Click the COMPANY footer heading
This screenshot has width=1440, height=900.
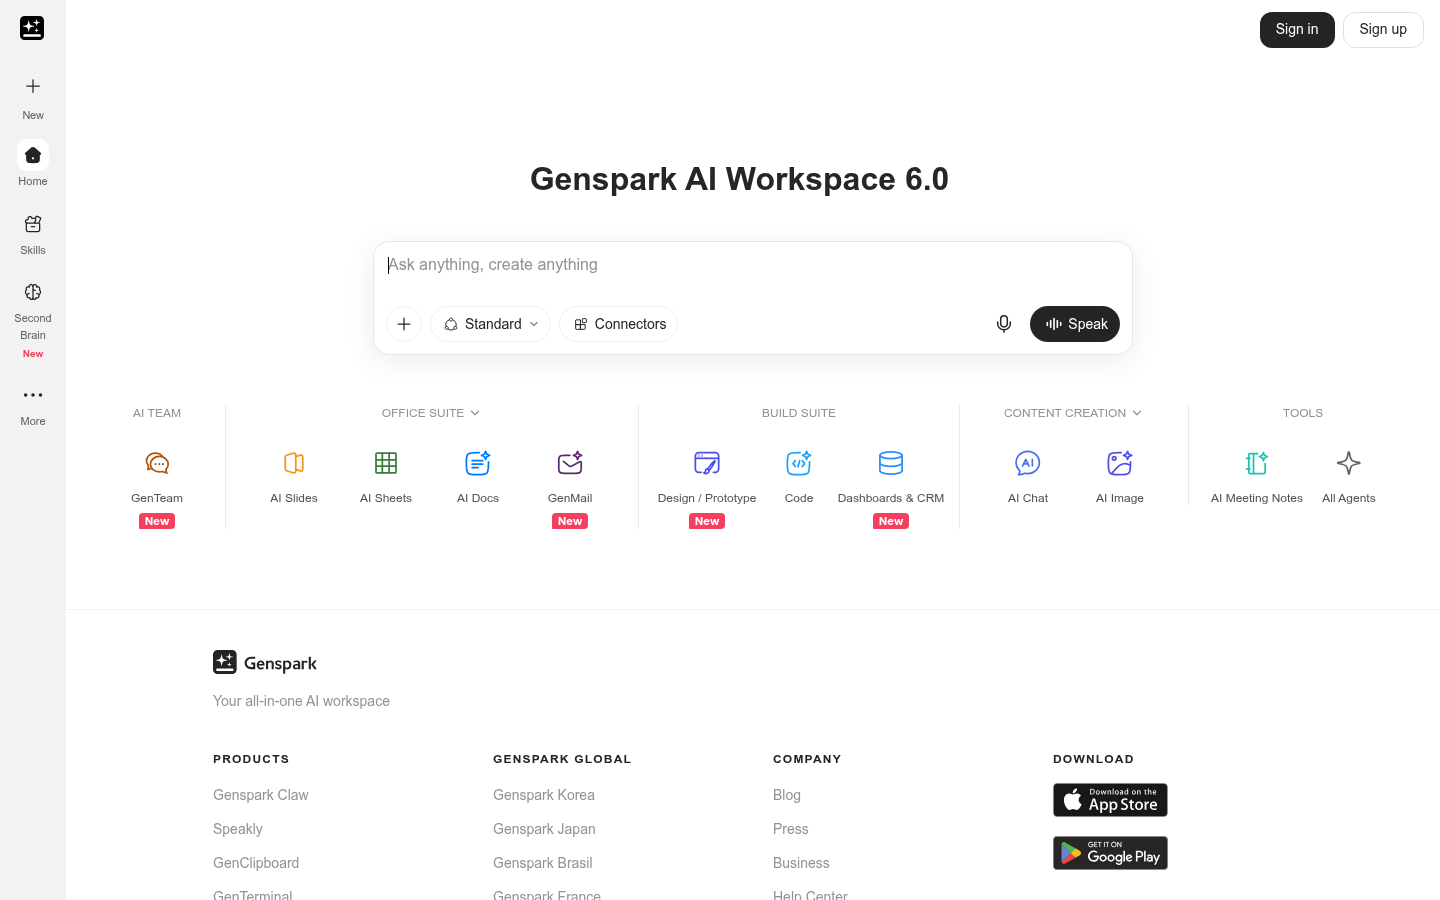807,759
